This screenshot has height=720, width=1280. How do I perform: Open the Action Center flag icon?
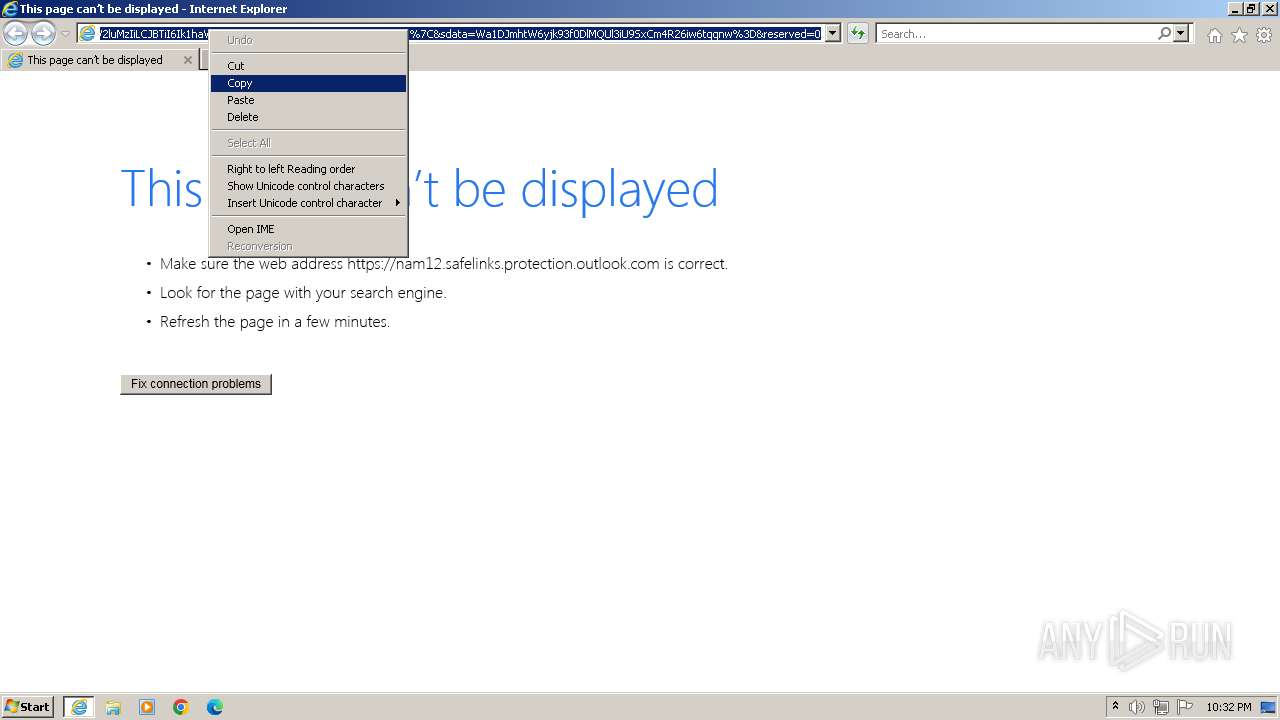pos(1185,707)
